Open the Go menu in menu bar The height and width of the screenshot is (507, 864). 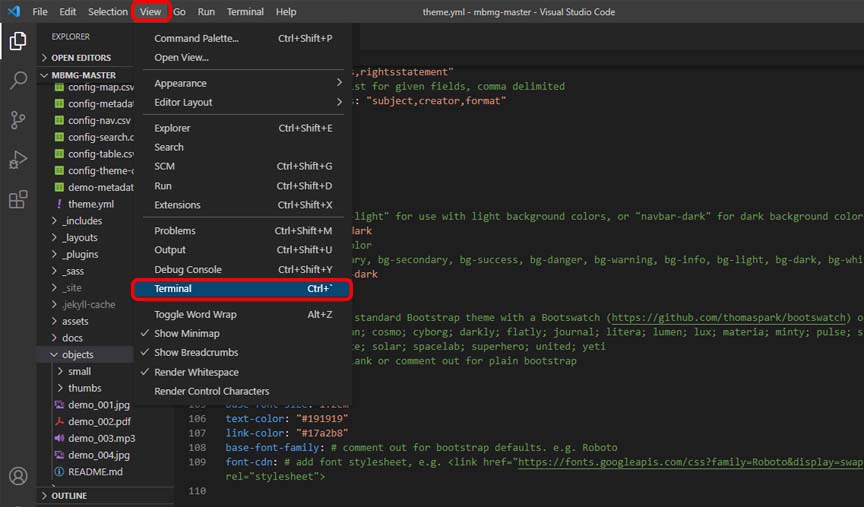[x=179, y=12]
